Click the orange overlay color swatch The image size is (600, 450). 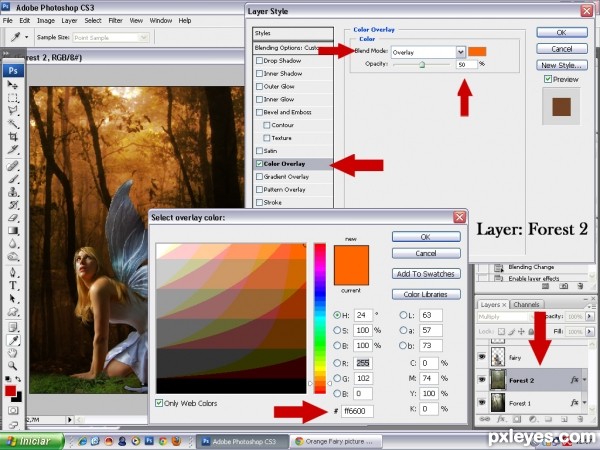477,52
